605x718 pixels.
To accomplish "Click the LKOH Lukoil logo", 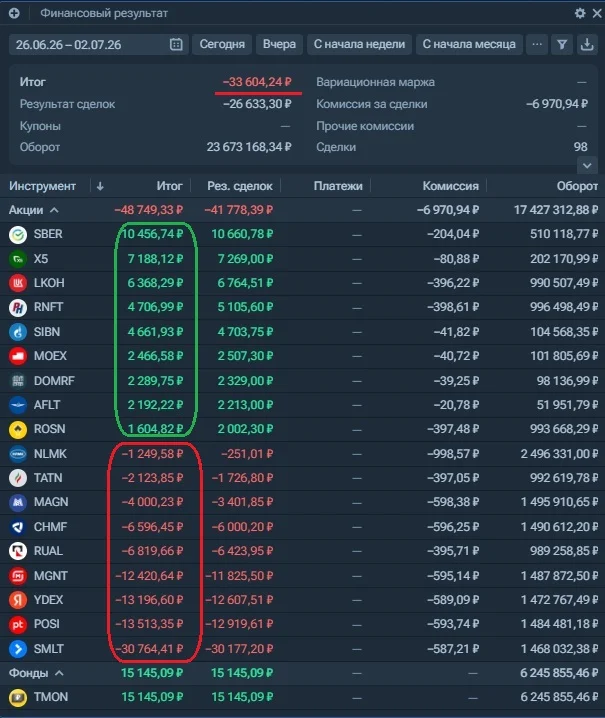I will pos(18,283).
